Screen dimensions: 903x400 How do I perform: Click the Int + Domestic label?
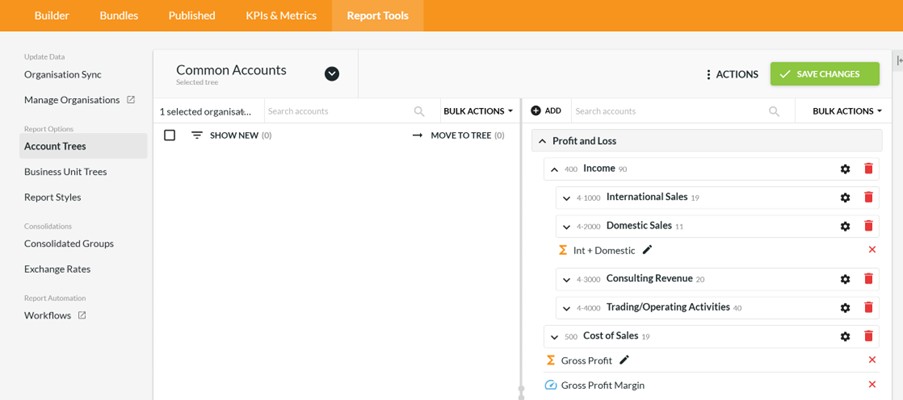click(604, 250)
